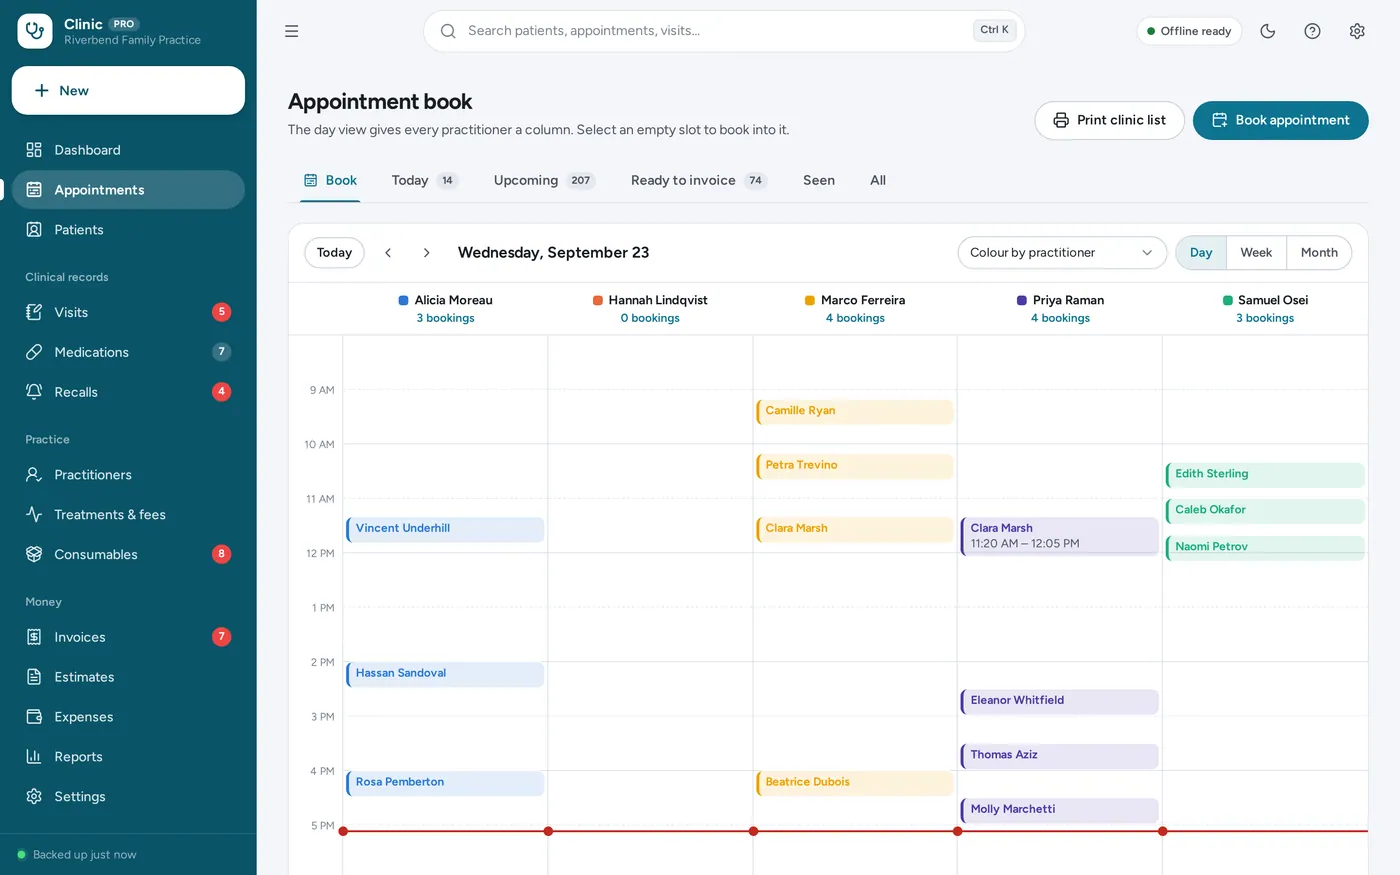Click Marco Ferreira 4 bookings link

tap(855, 318)
